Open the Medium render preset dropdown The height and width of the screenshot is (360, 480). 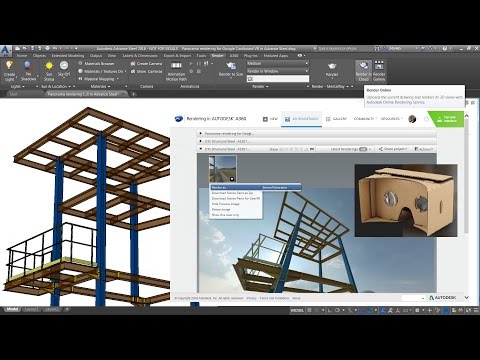278,63
